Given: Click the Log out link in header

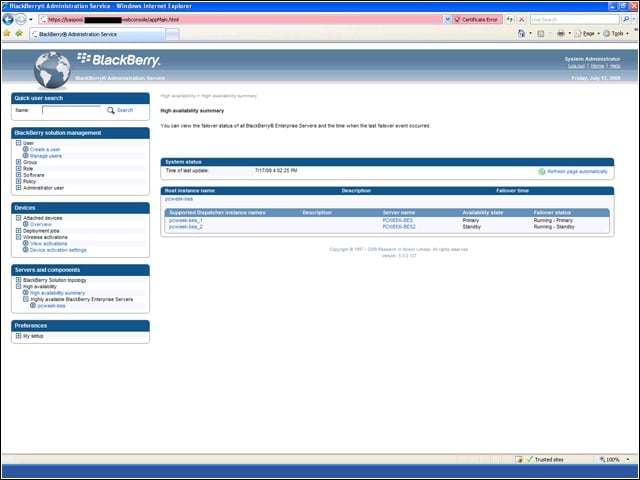Looking at the screenshot, I should pyautogui.click(x=576, y=66).
